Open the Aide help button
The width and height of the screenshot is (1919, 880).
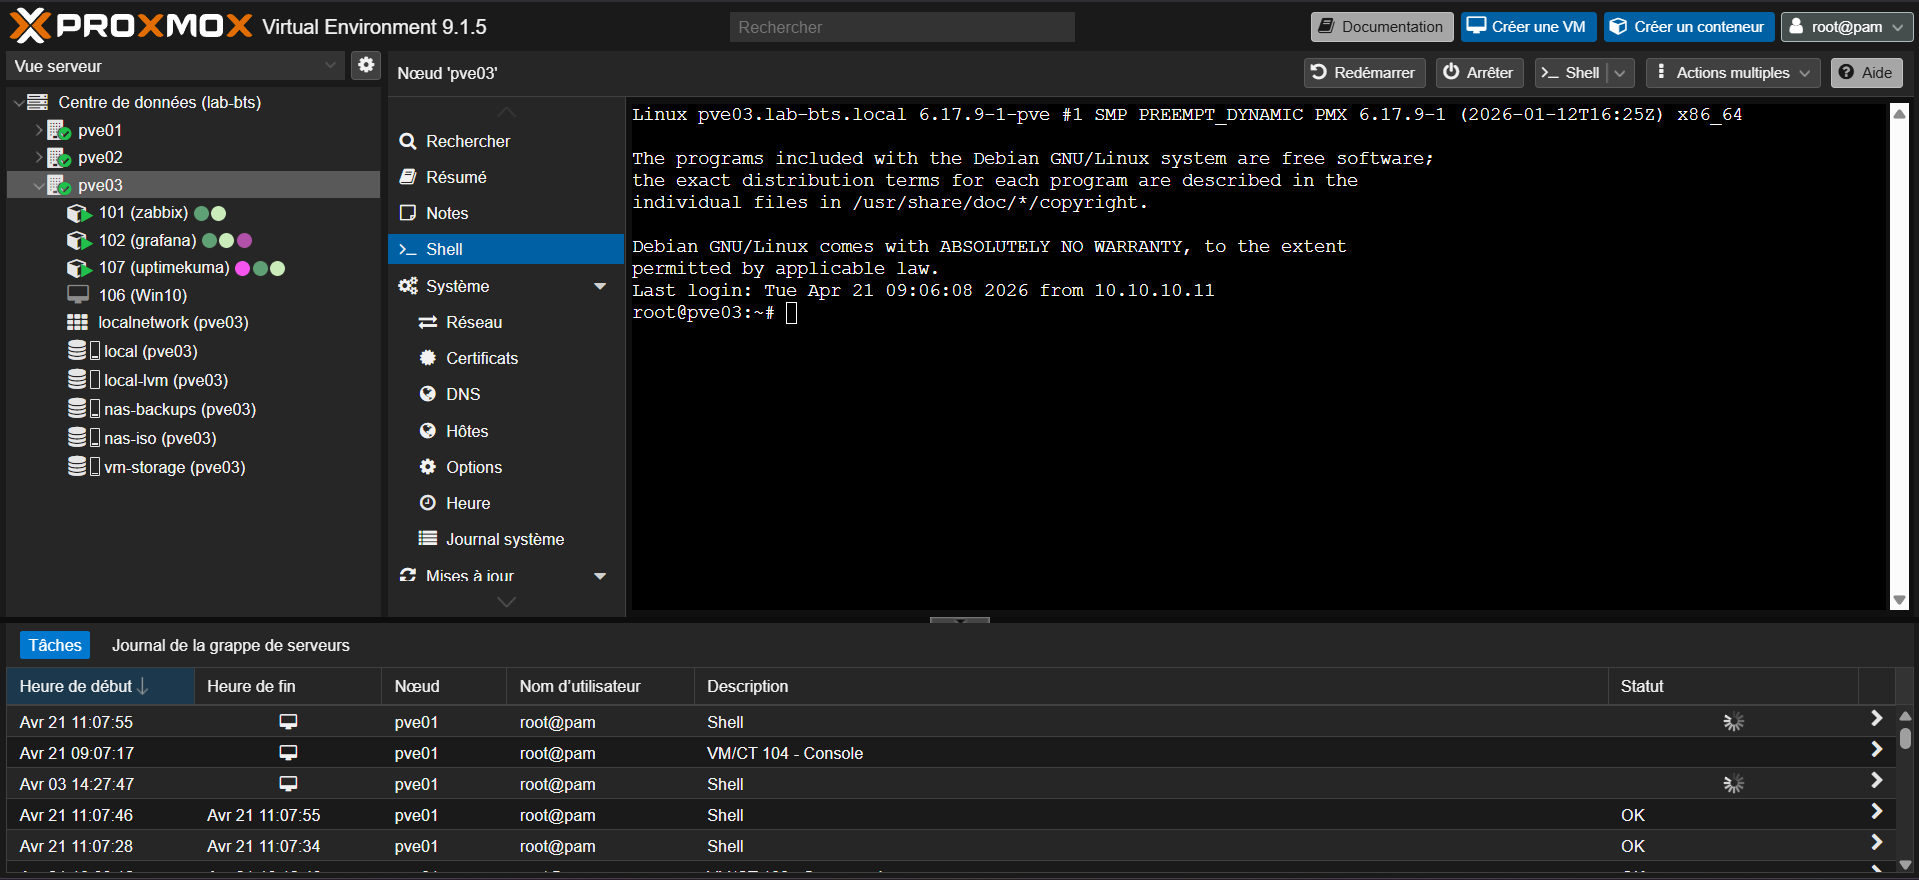coord(1866,73)
